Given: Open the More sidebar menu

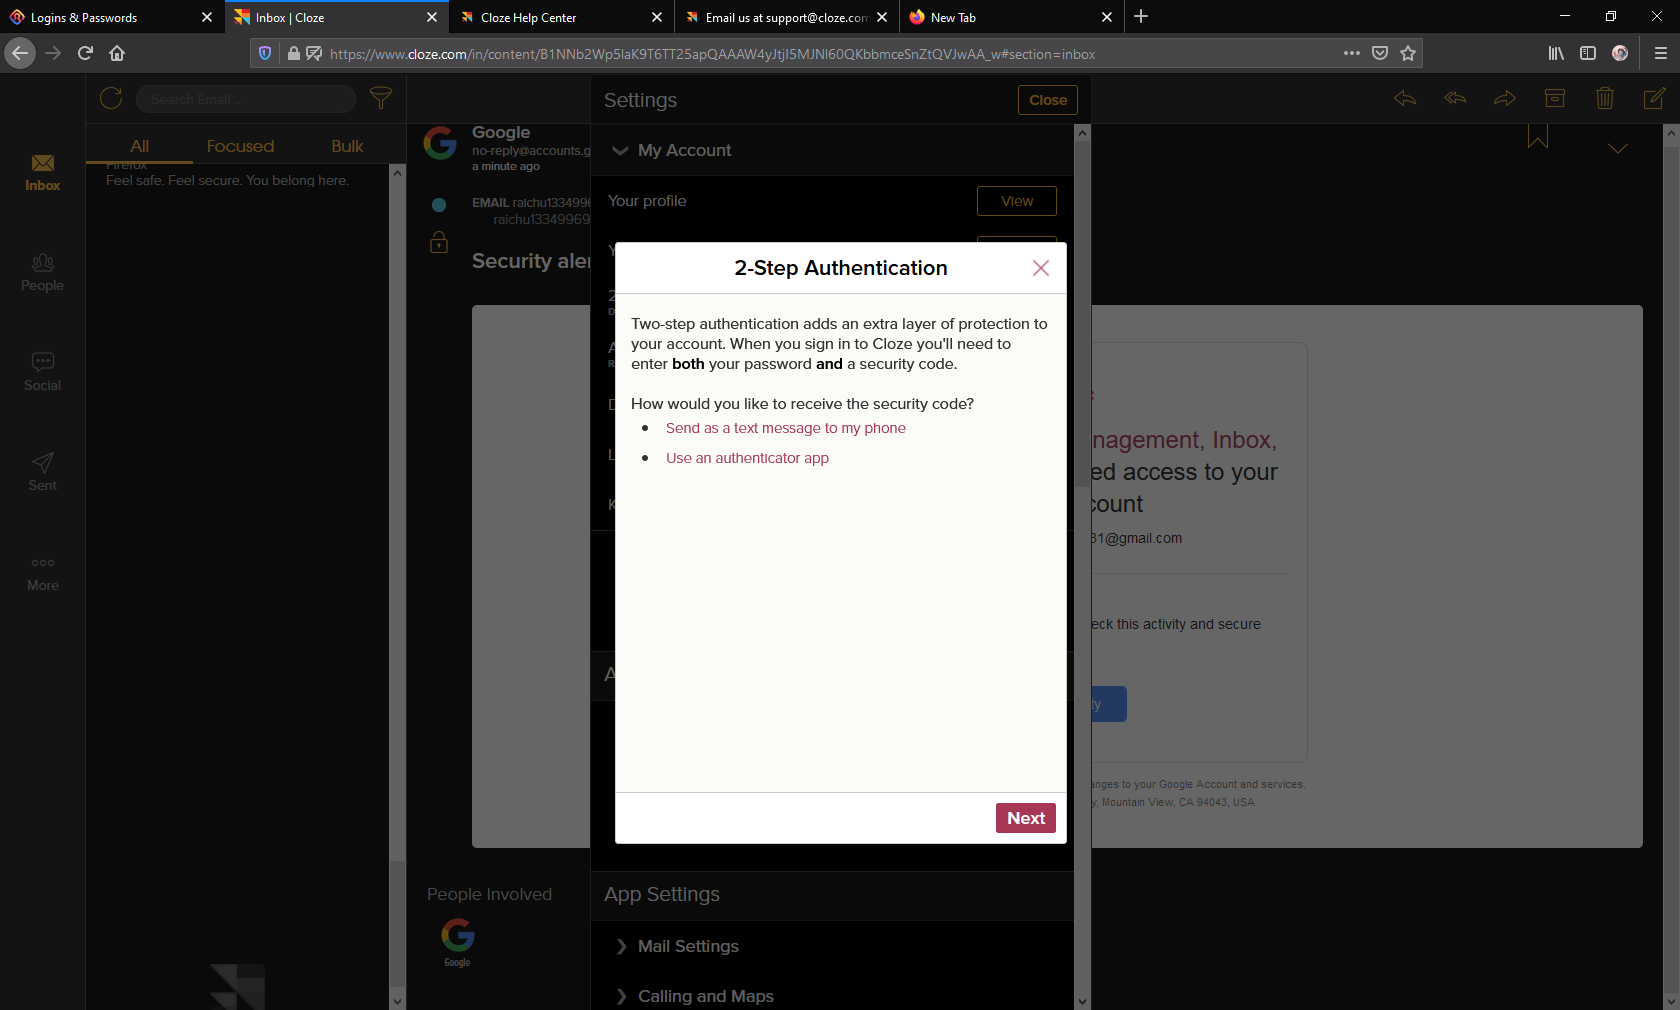Looking at the screenshot, I should click(43, 573).
